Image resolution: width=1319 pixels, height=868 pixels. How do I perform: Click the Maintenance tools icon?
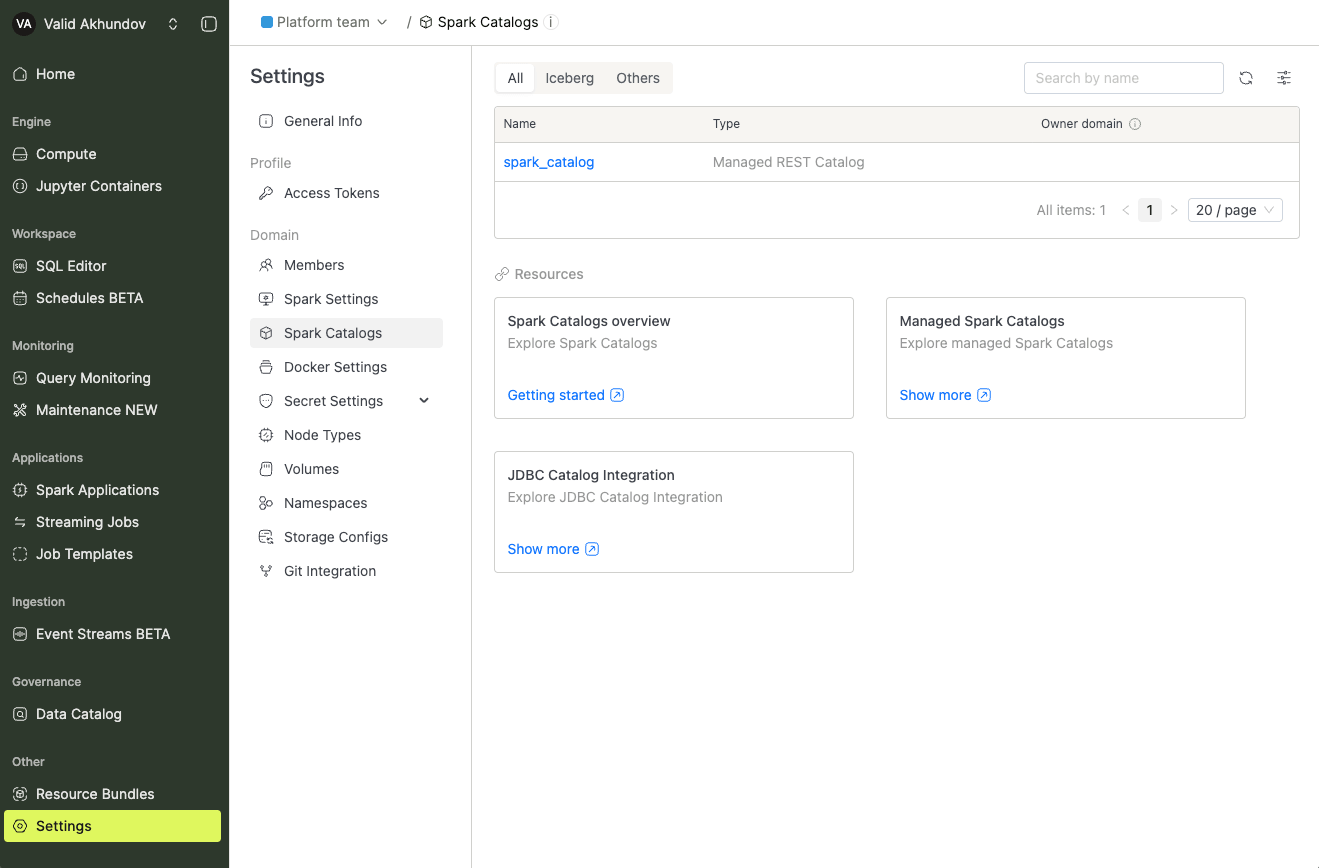20,410
